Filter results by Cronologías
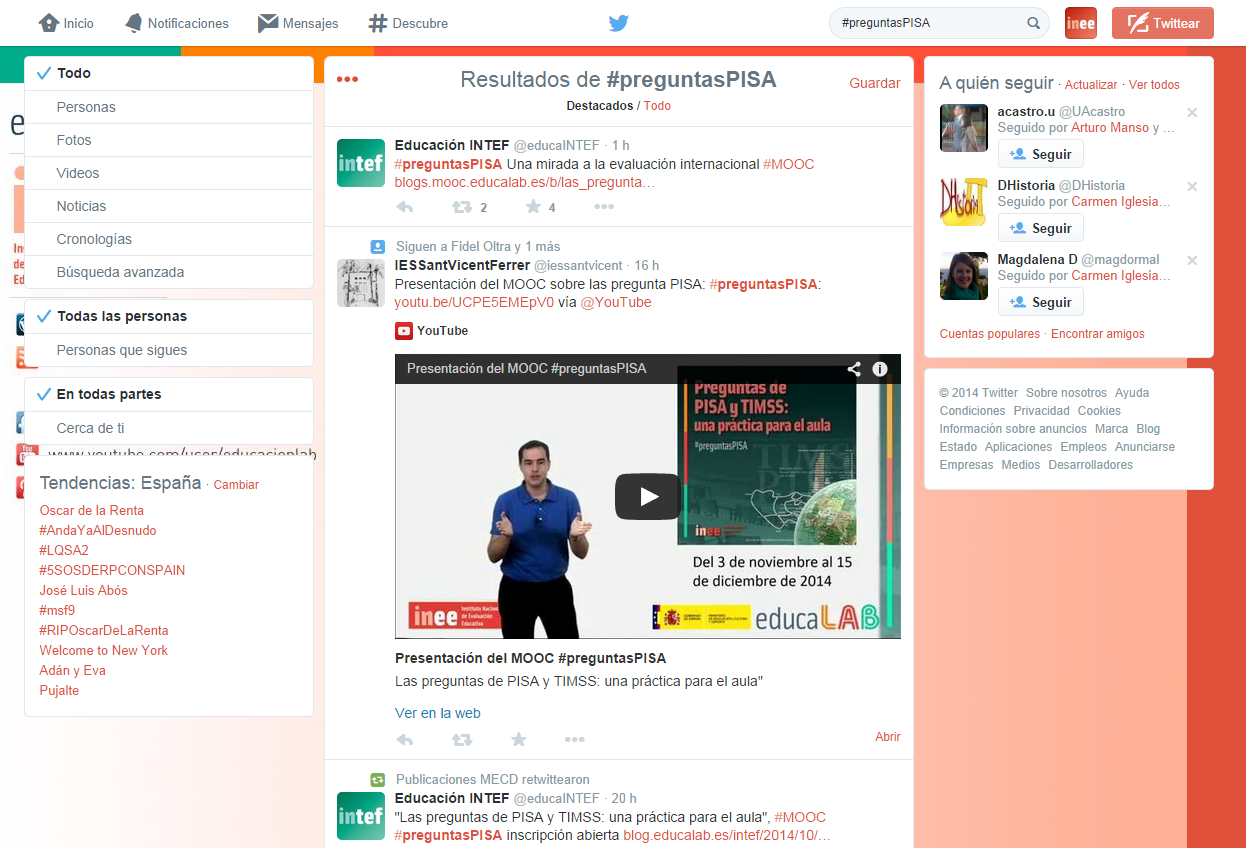This screenshot has height=848, width=1246. point(169,239)
